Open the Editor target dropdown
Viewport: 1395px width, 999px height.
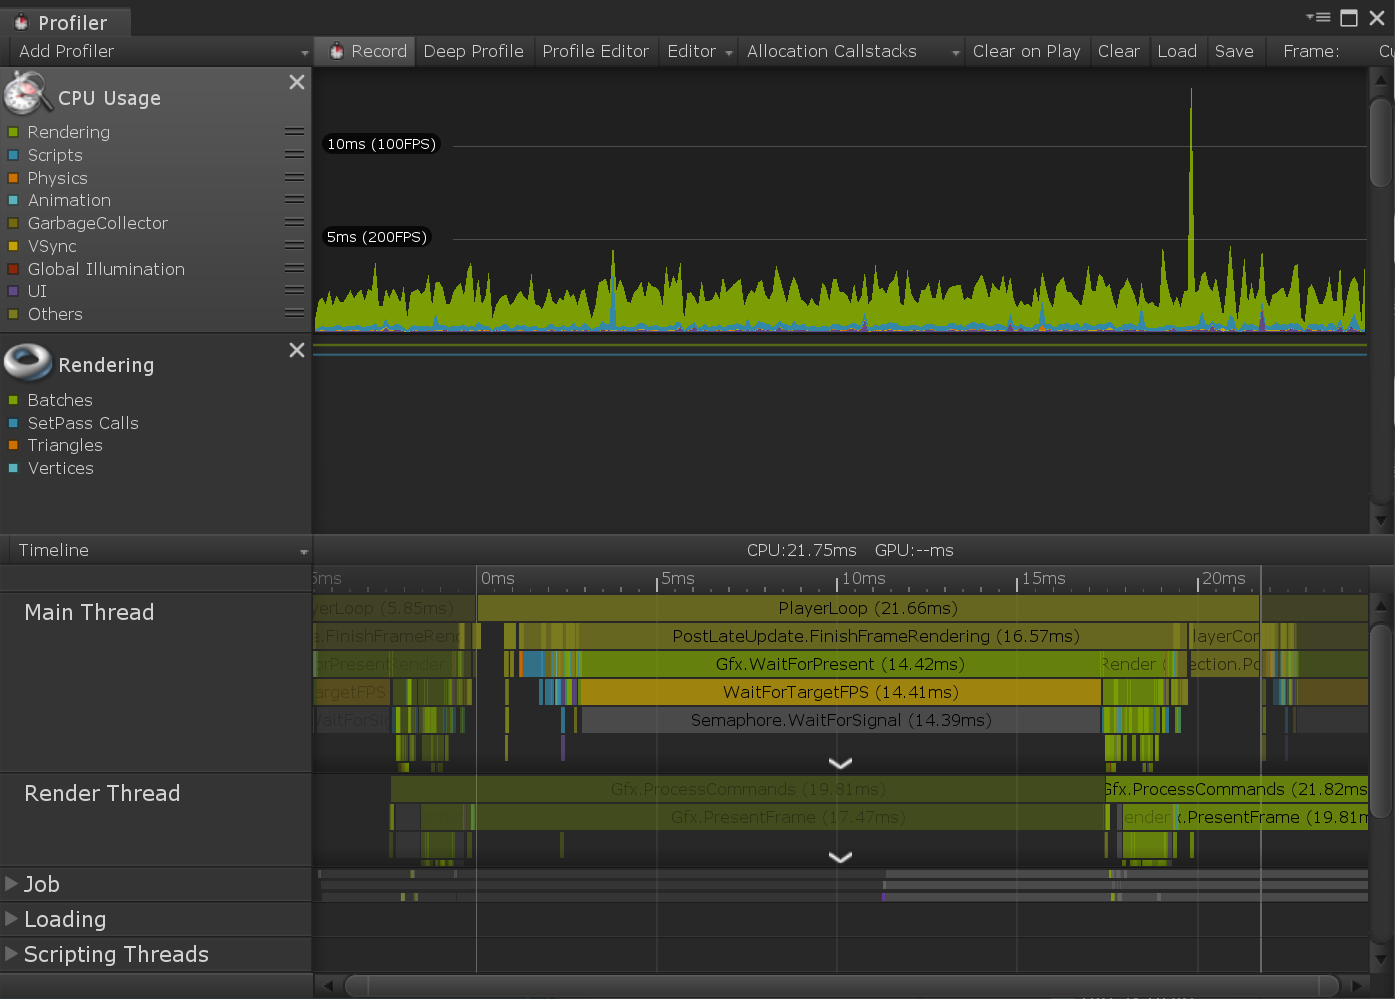pos(699,51)
